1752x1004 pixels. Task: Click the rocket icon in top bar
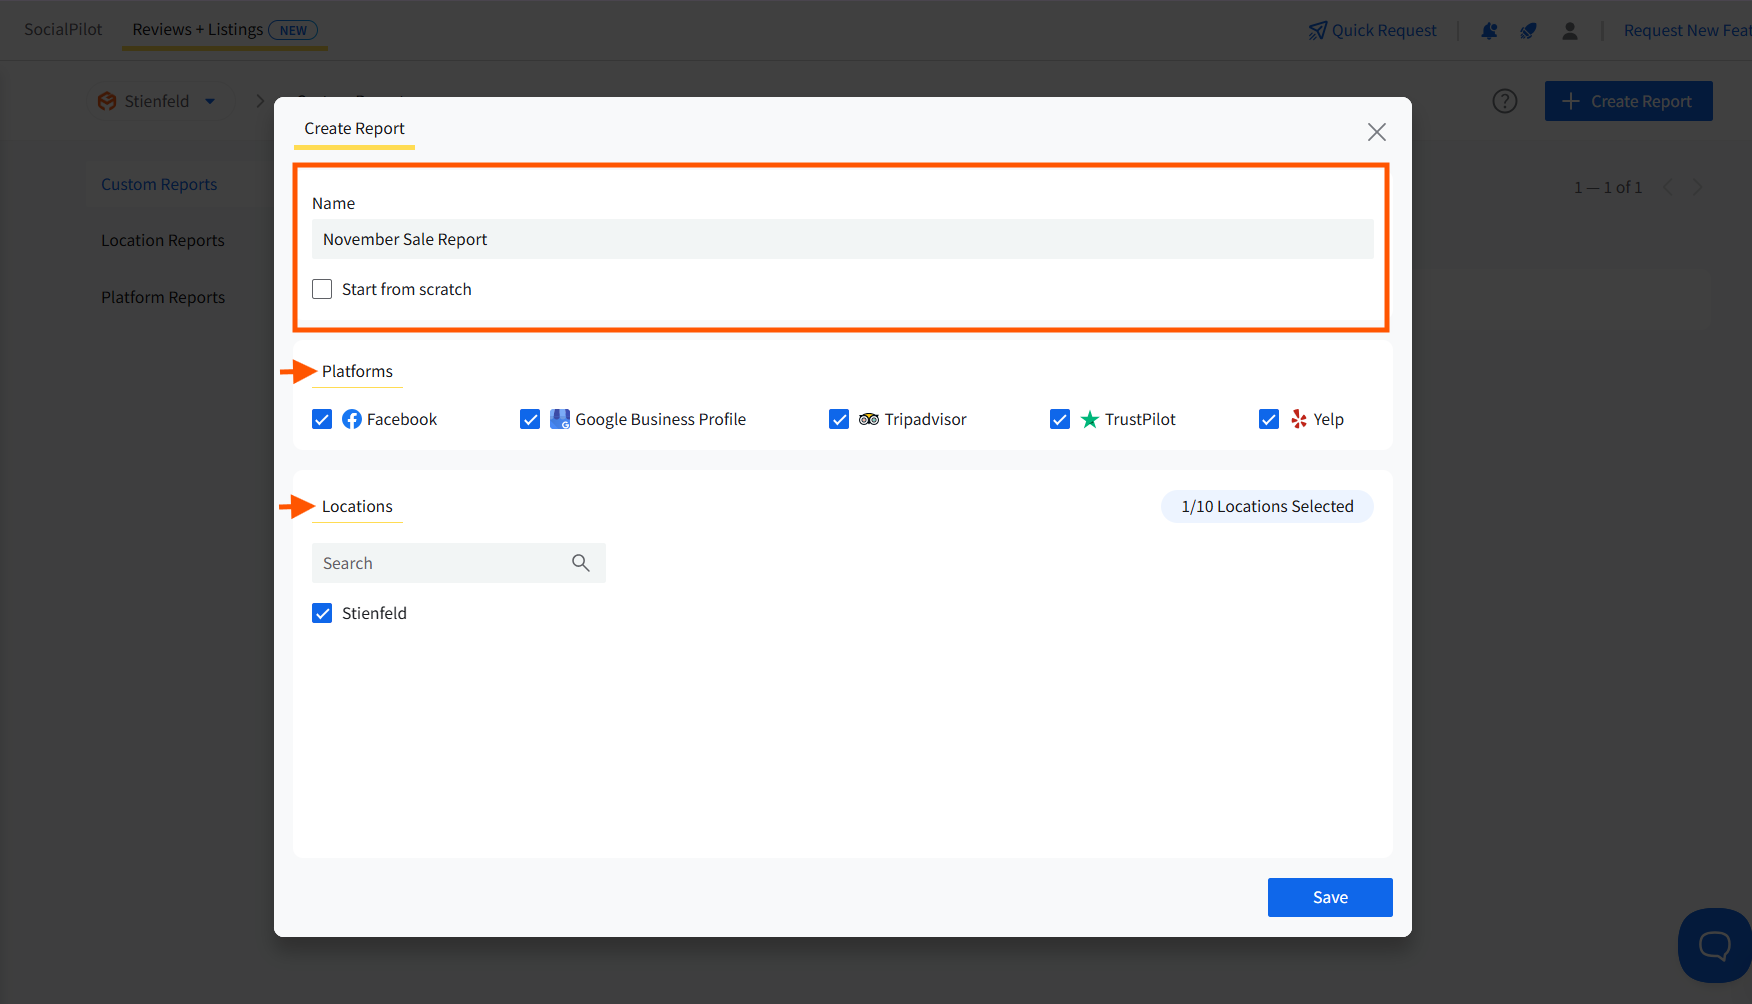coord(1528,31)
